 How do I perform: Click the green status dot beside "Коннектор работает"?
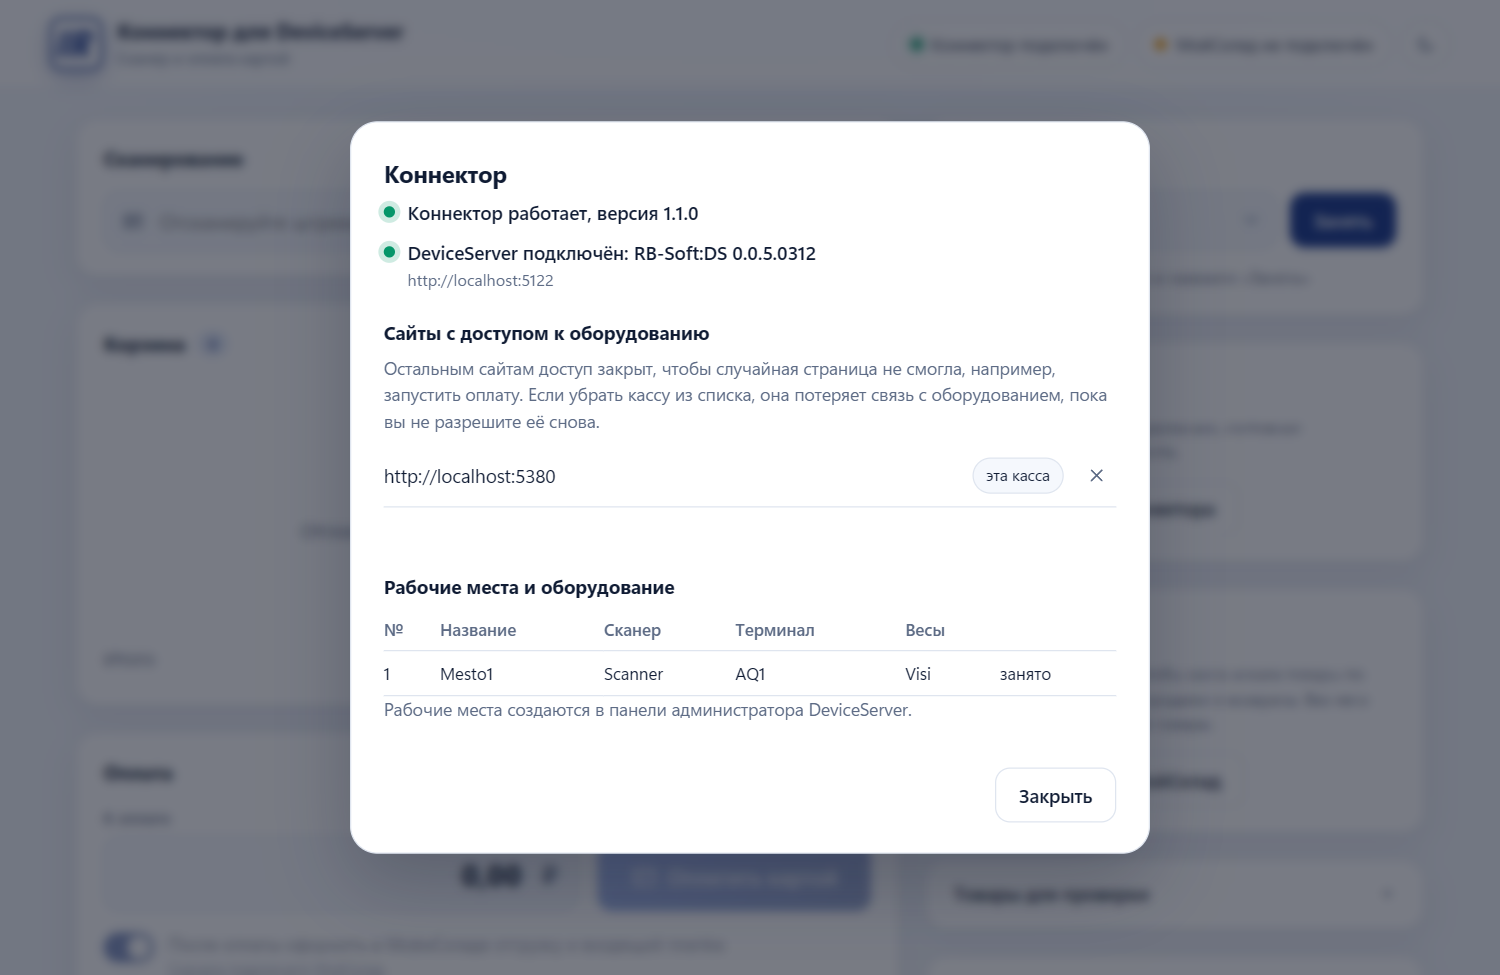tap(390, 212)
